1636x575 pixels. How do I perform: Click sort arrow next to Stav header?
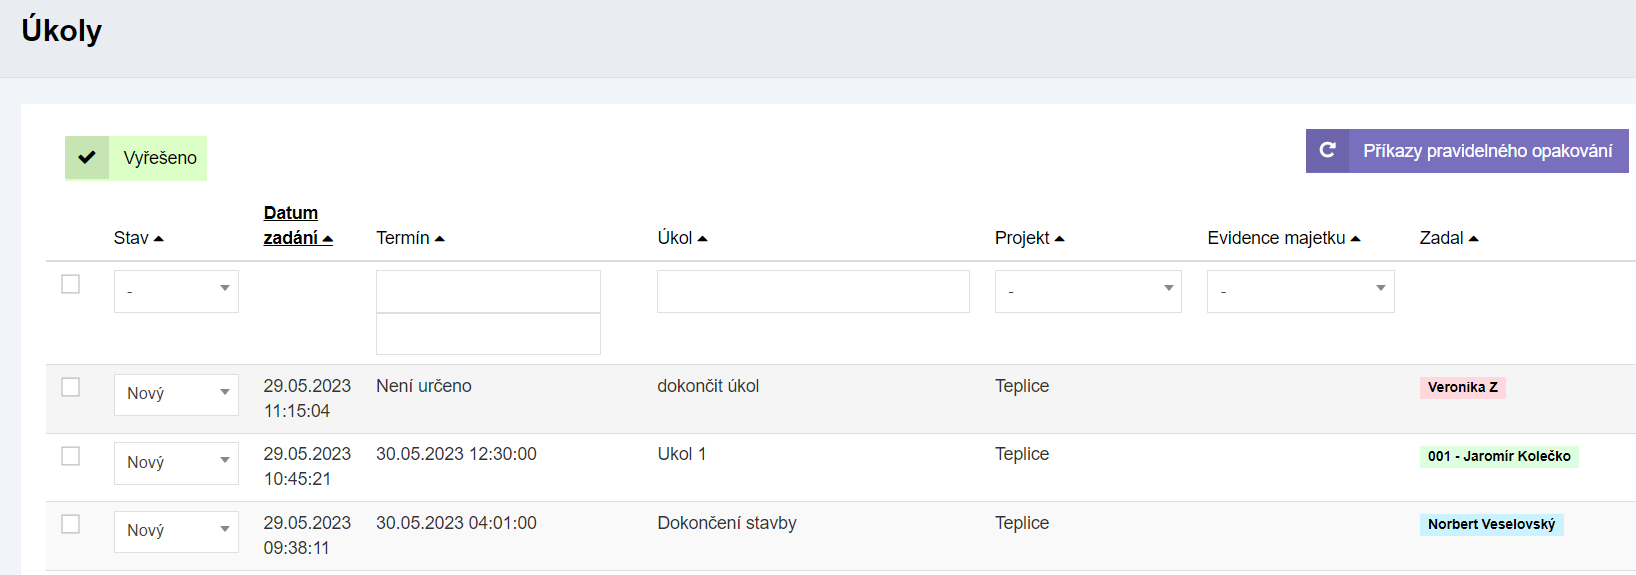[159, 239]
